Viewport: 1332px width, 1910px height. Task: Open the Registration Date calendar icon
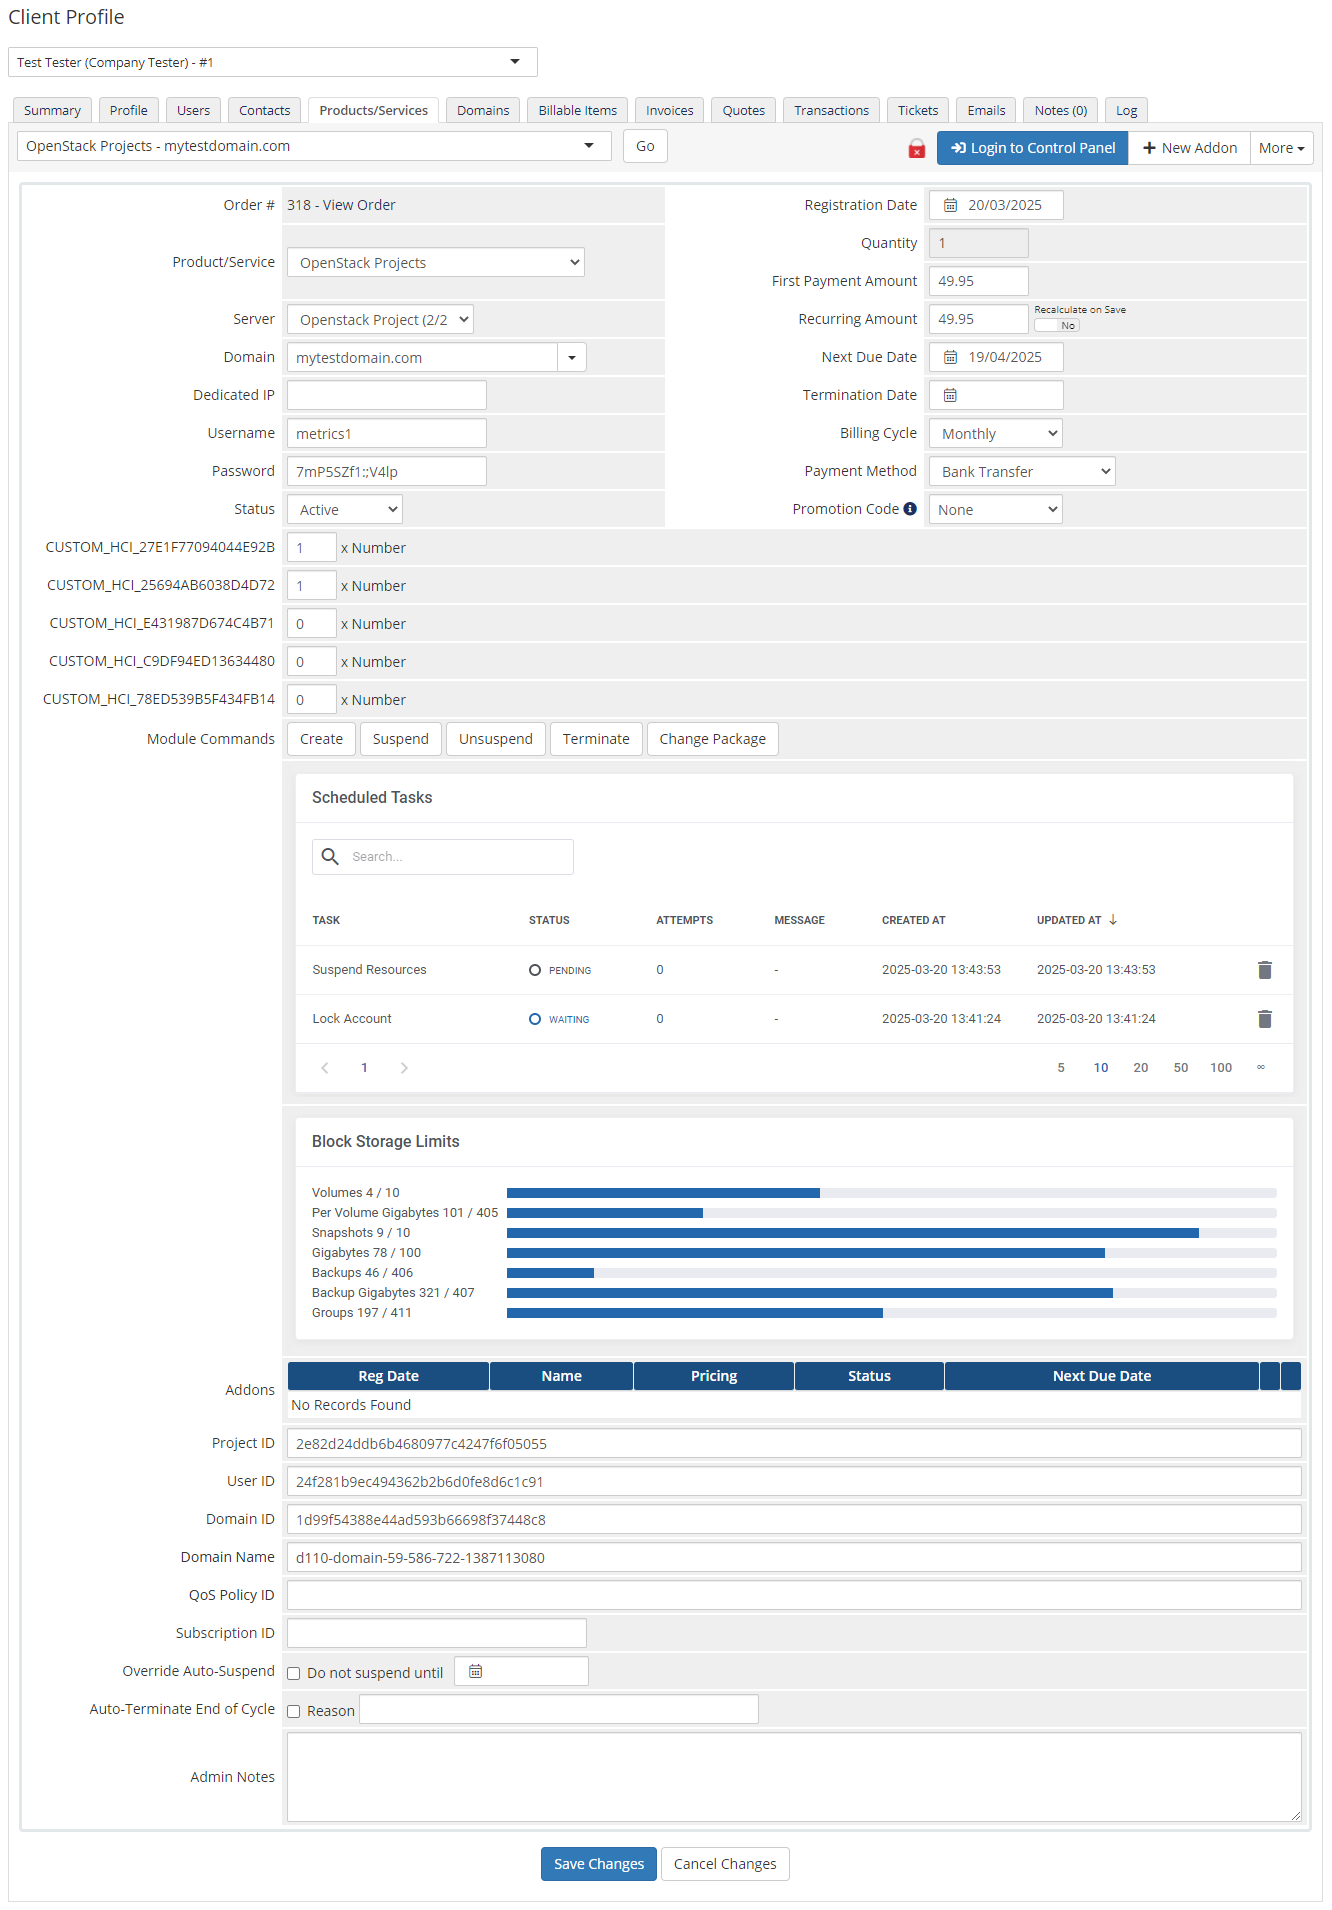(950, 205)
